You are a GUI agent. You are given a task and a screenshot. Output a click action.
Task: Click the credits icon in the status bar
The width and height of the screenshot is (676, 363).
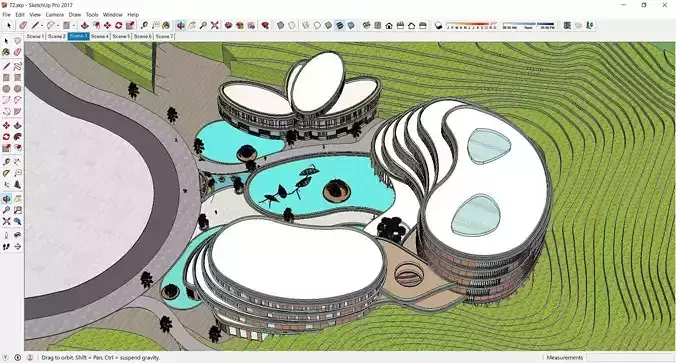pos(18,357)
